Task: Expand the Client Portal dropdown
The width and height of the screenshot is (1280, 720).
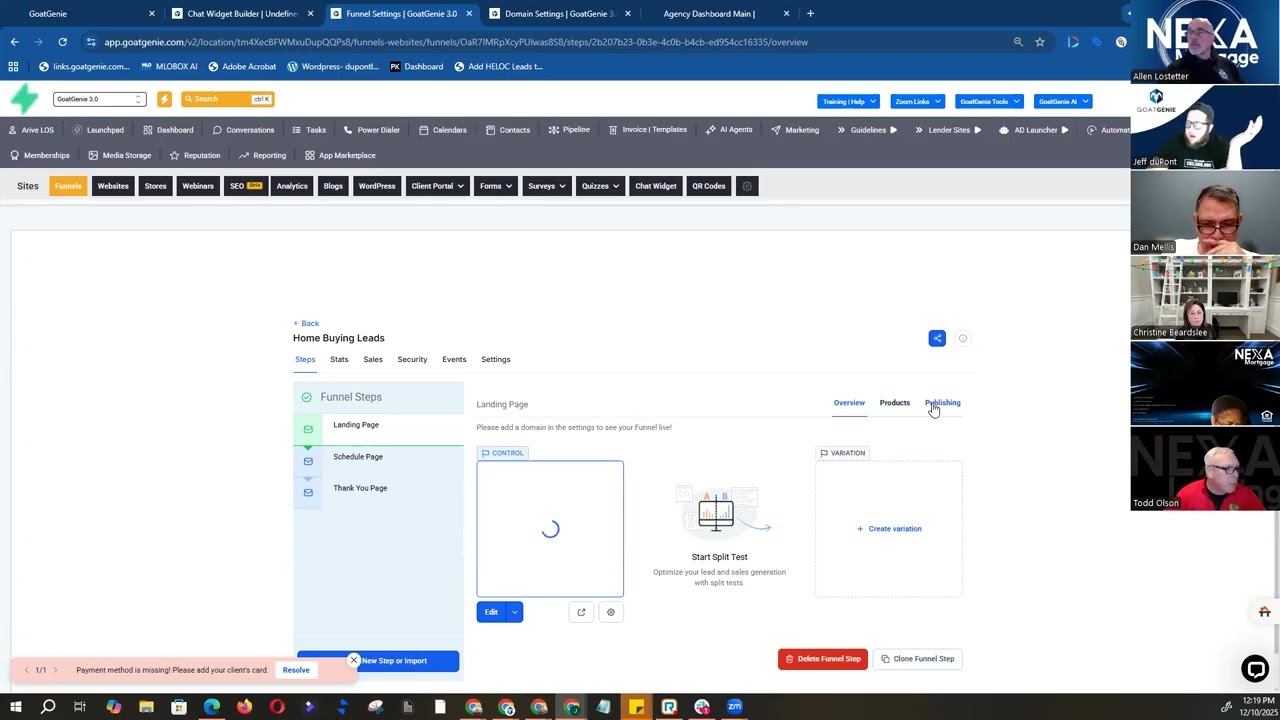Action: (x=438, y=186)
